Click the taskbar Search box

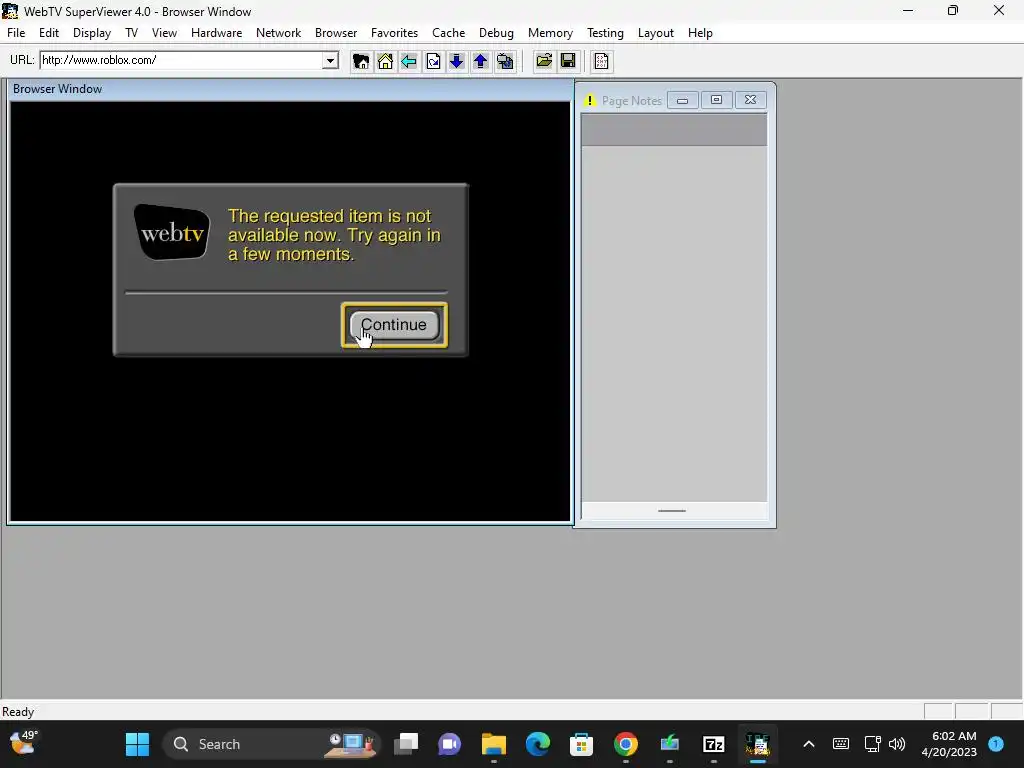[271, 744]
